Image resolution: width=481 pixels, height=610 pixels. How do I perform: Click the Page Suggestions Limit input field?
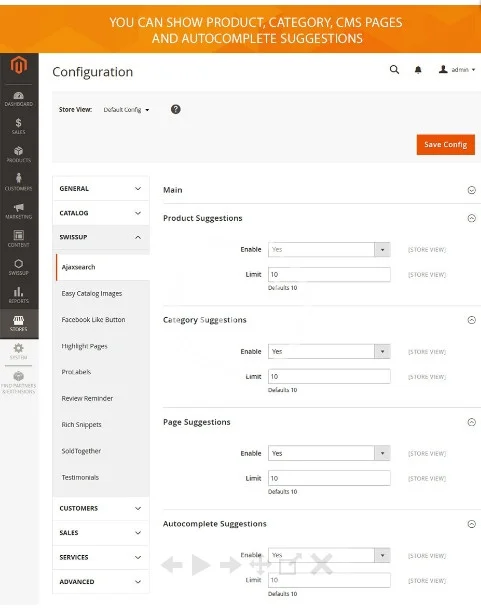(329, 478)
